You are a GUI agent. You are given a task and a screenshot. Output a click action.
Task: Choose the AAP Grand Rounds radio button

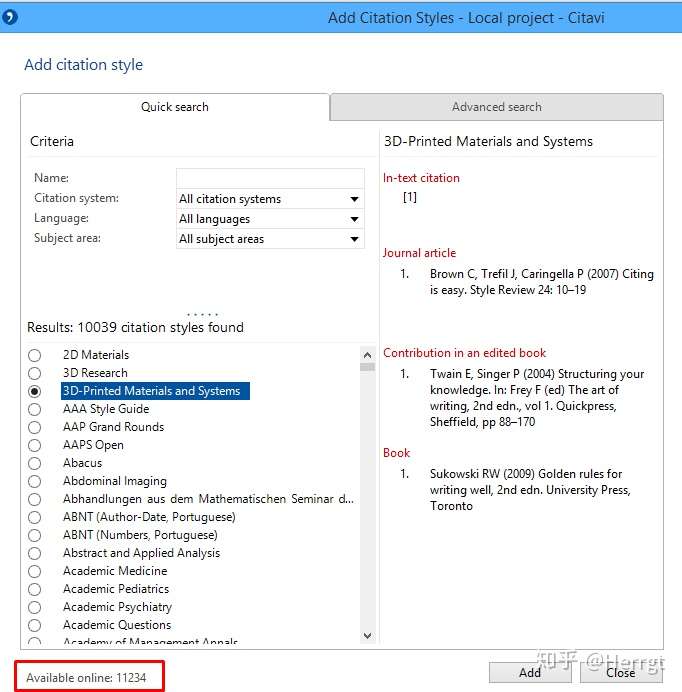(34, 427)
